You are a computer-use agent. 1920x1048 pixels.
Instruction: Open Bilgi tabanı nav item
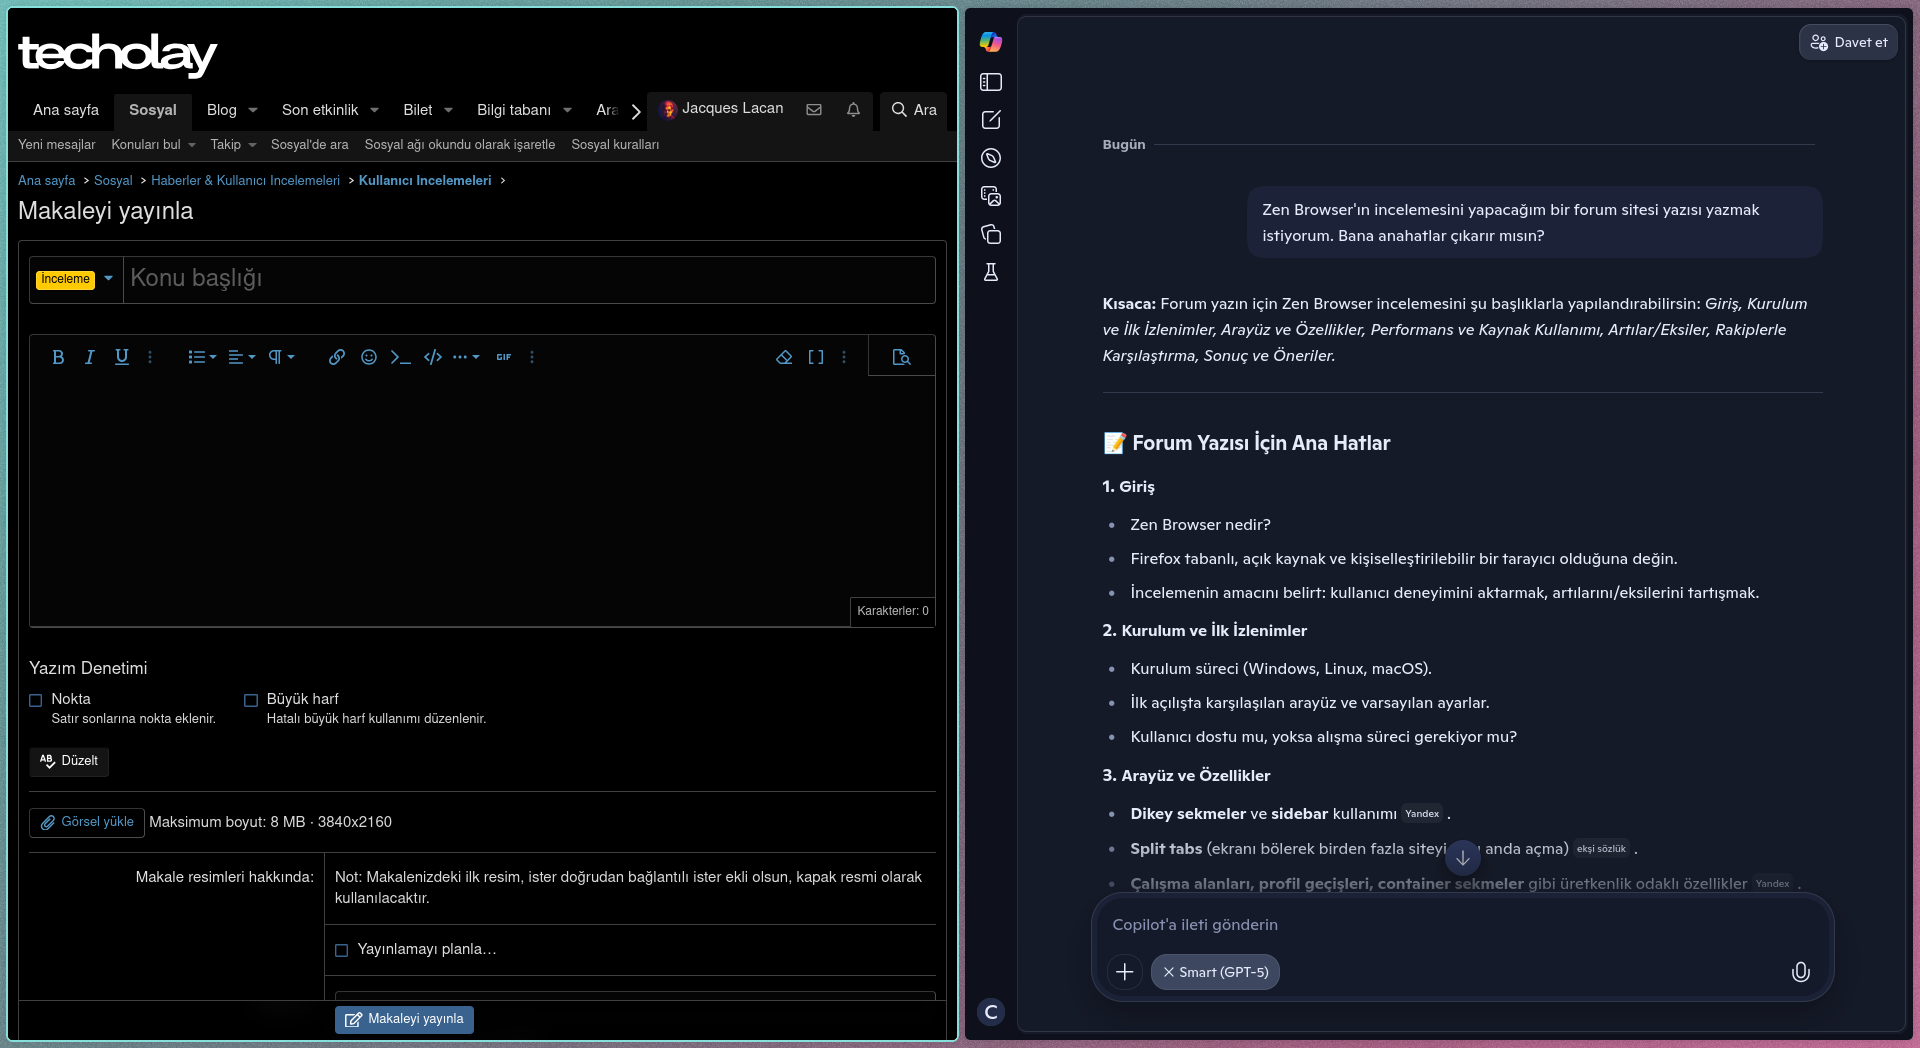pyautogui.click(x=514, y=110)
